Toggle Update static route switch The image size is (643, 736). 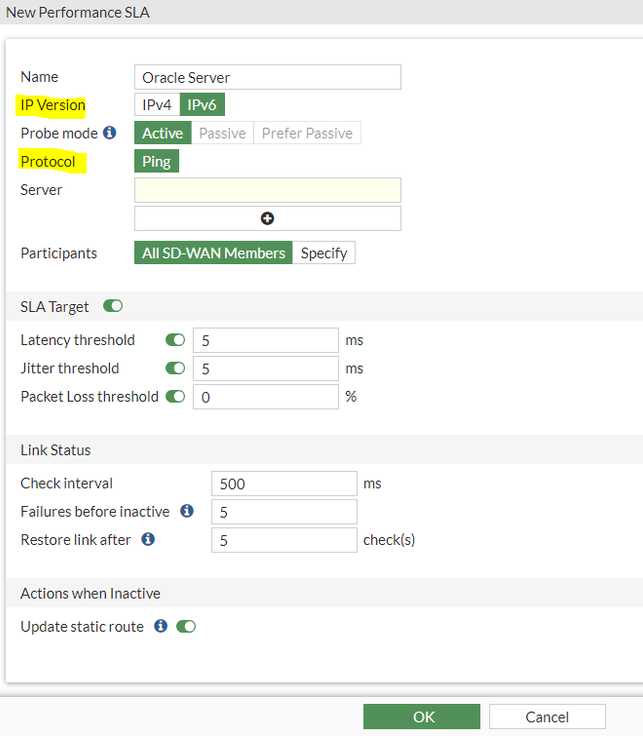186,627
